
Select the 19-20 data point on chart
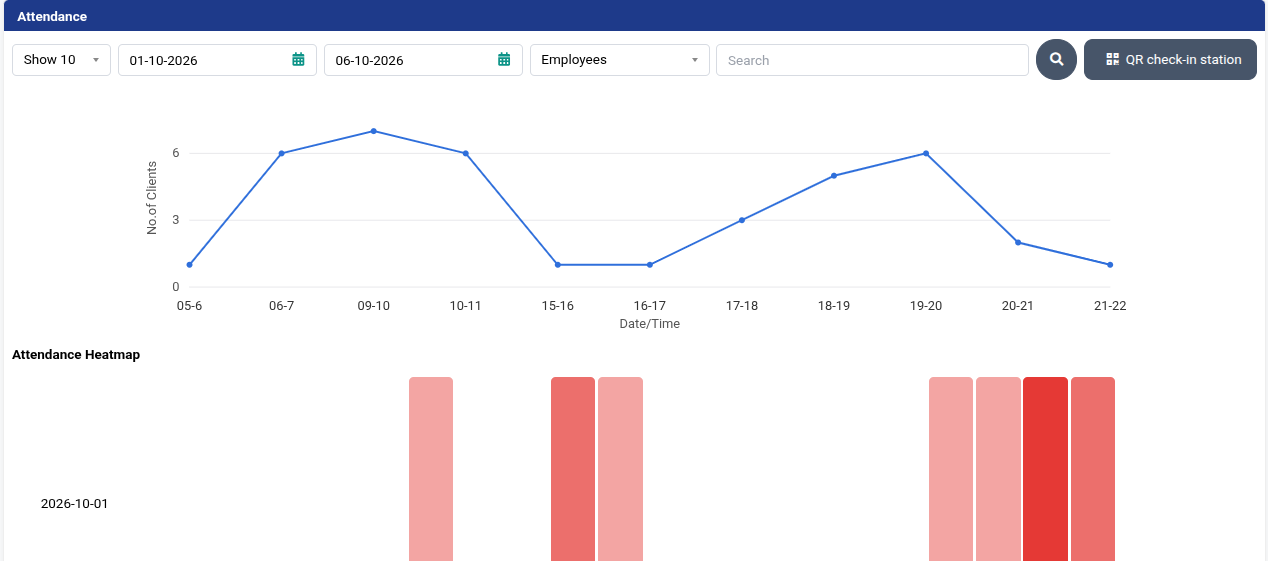coord(926,153)
